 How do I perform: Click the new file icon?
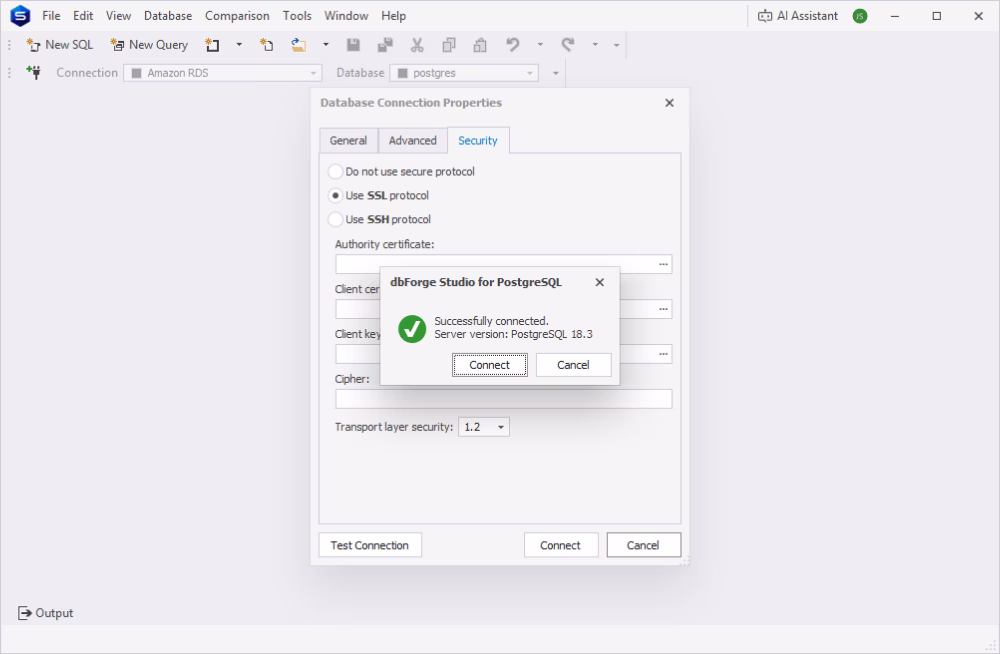pos(267,45)
